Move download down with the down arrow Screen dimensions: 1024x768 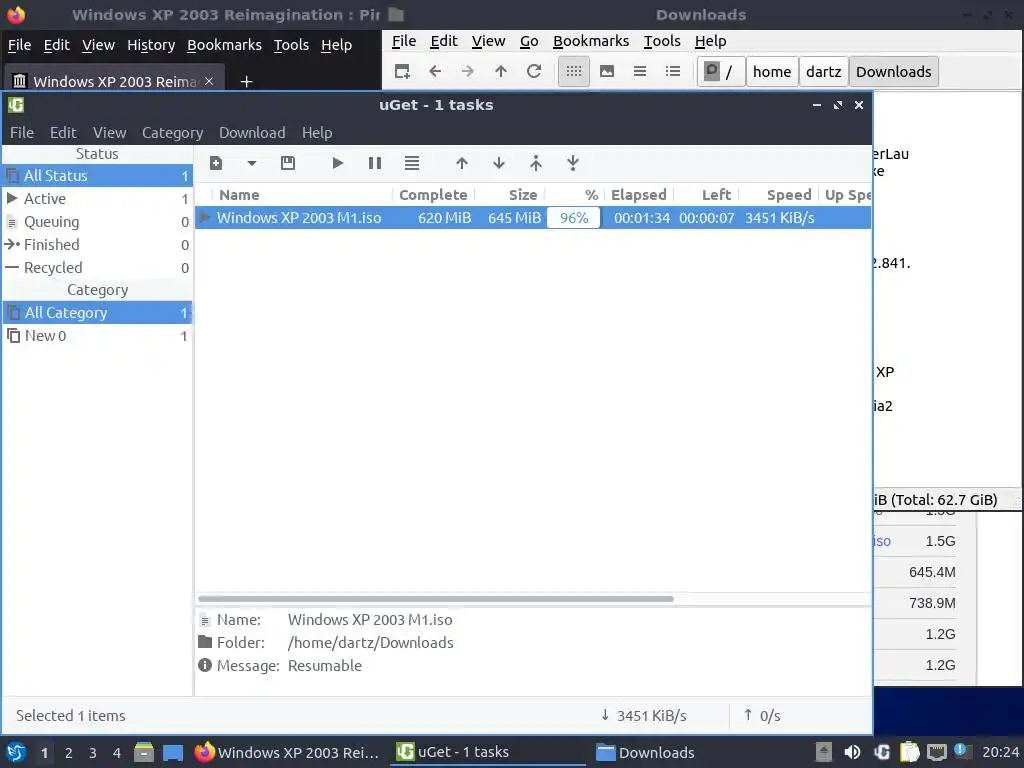point(499,163)
